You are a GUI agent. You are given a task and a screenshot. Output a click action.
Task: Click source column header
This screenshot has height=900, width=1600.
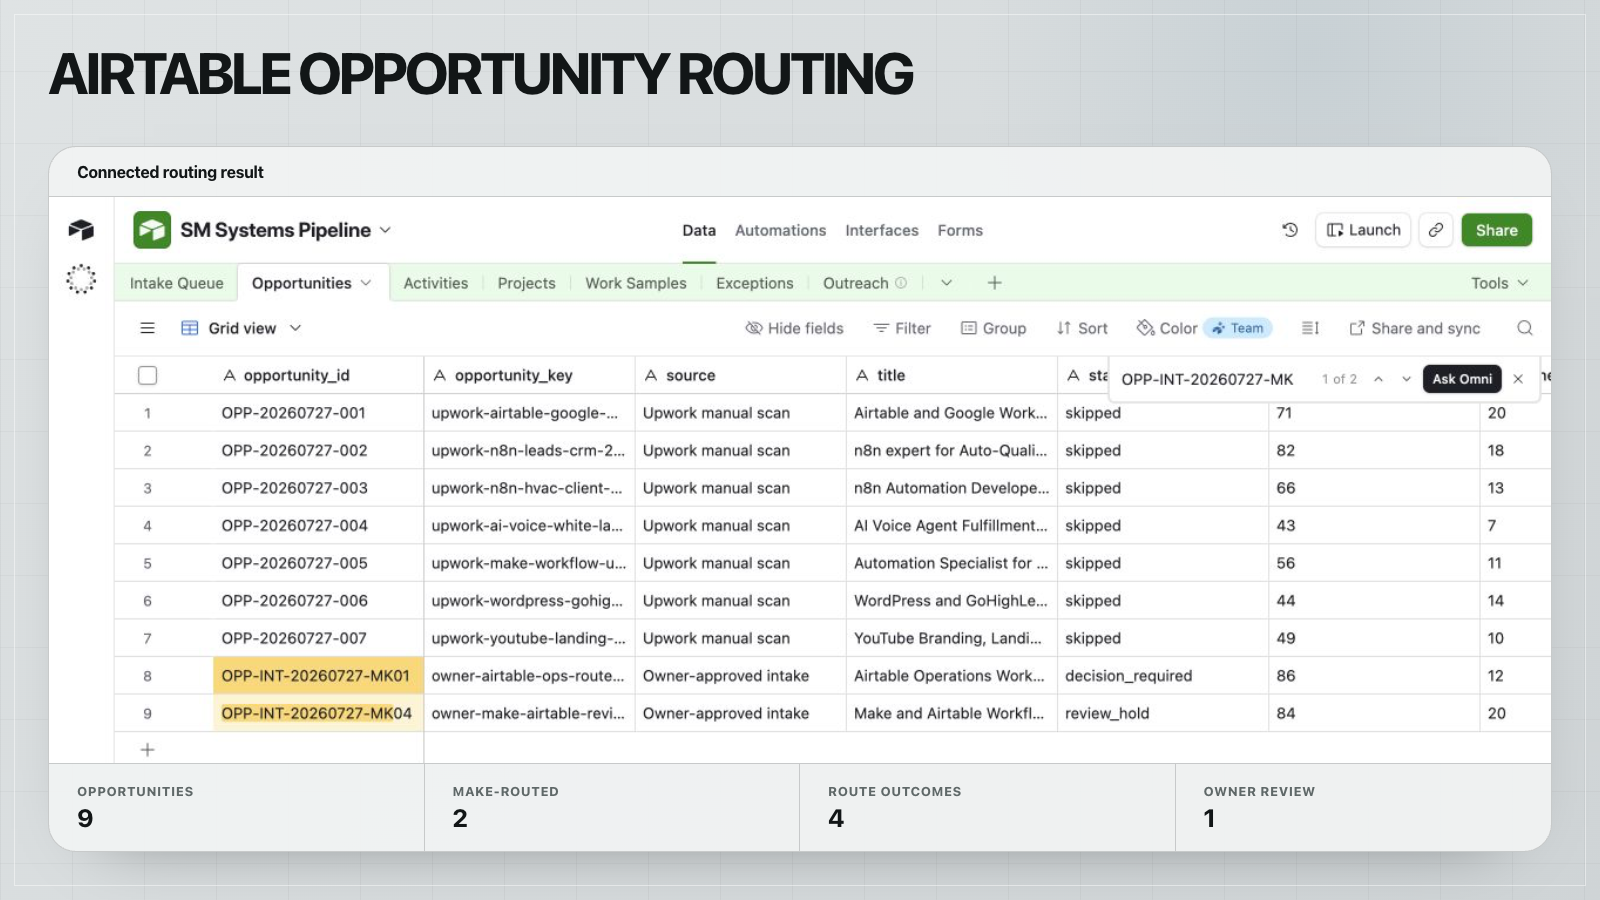click(x=740, y=375)
